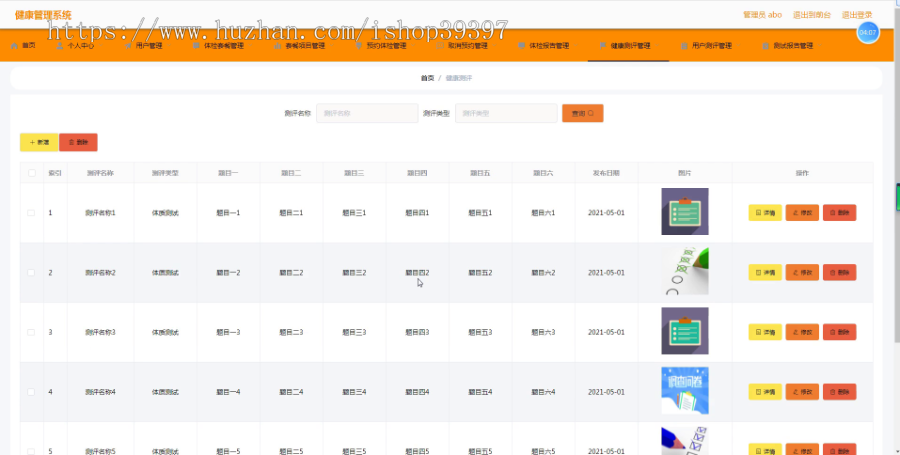Click the cell 测评名称1
900x455 pixels.
coord(100,213)
